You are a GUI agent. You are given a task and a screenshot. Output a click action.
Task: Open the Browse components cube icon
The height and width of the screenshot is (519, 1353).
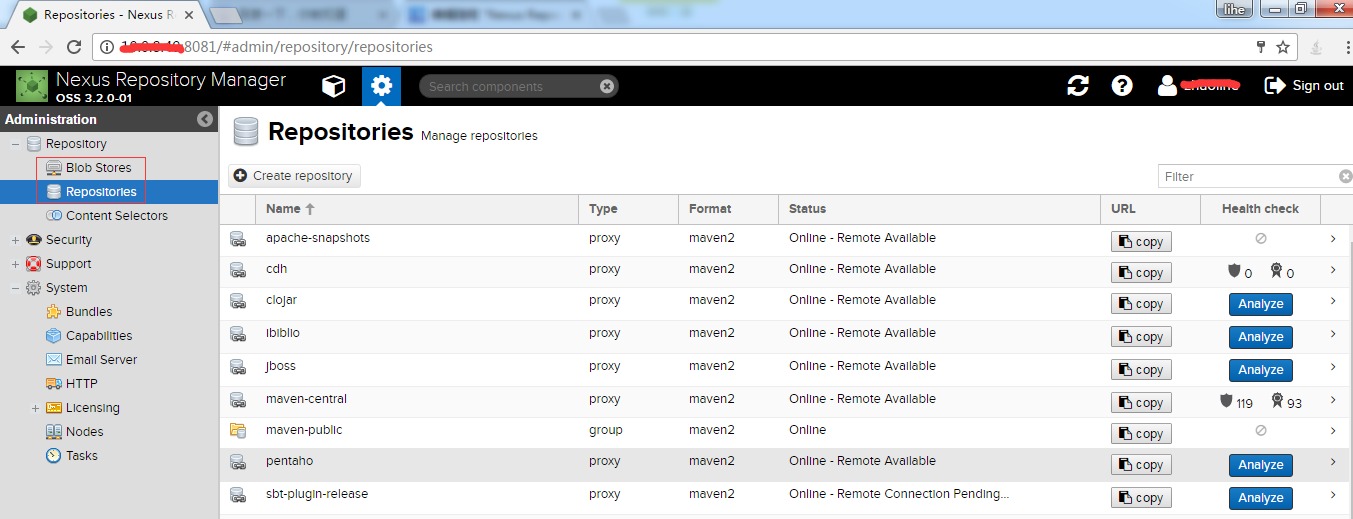tap(333, 86)
